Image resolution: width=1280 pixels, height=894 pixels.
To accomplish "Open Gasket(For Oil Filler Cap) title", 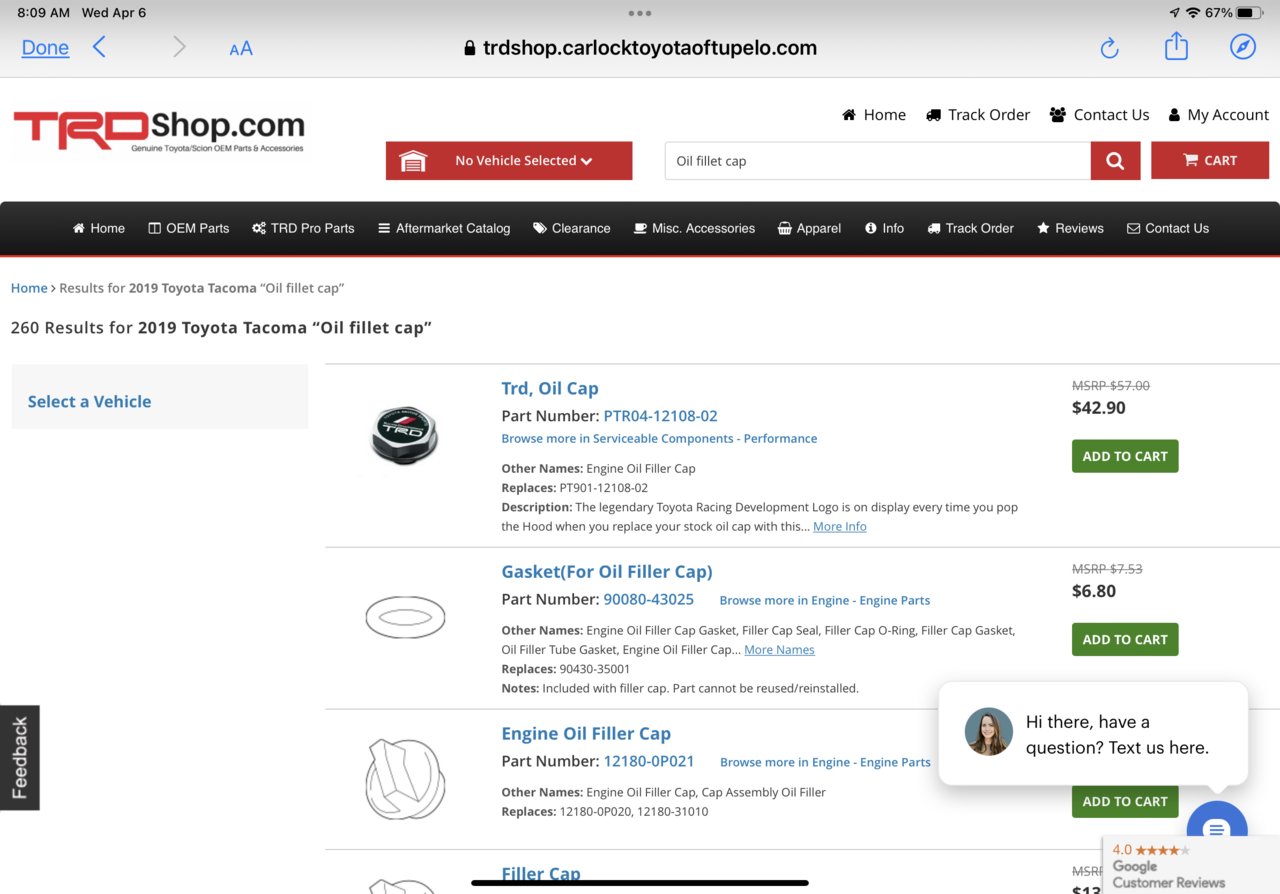I will click(607, 572).
